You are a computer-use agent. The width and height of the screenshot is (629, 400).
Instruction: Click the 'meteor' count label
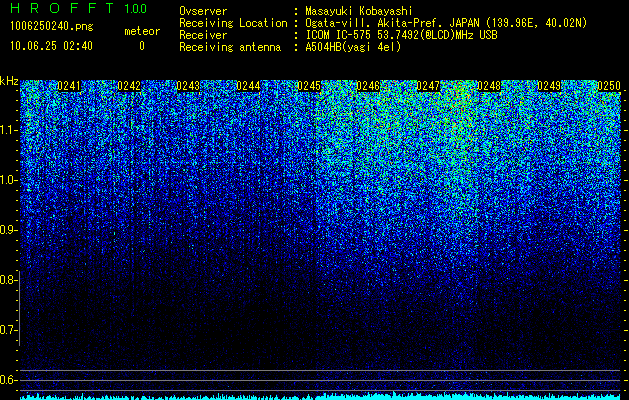click(142, 31)
